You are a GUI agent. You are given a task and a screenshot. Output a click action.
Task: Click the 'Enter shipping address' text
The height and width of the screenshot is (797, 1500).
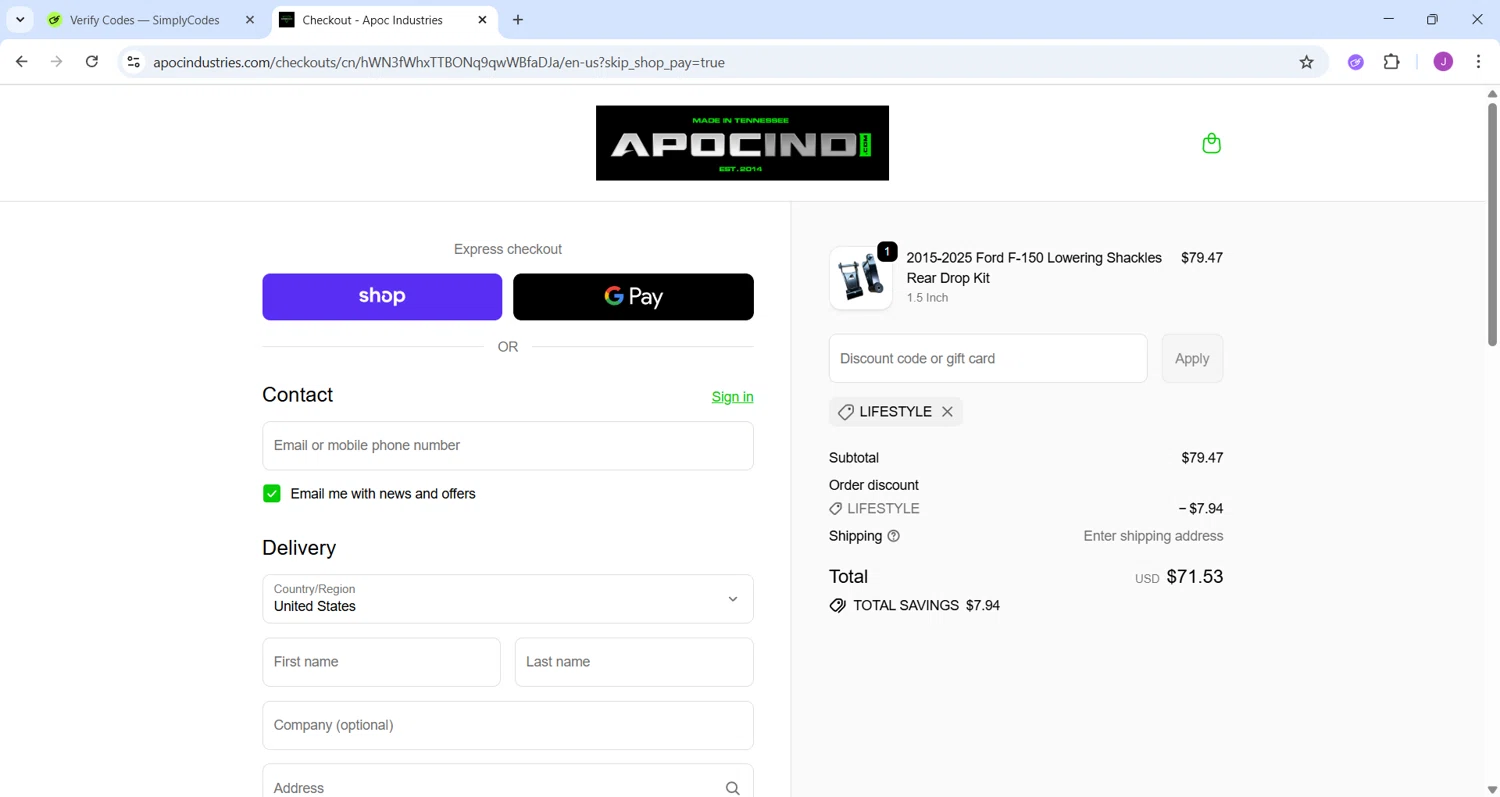point(1153,536)
